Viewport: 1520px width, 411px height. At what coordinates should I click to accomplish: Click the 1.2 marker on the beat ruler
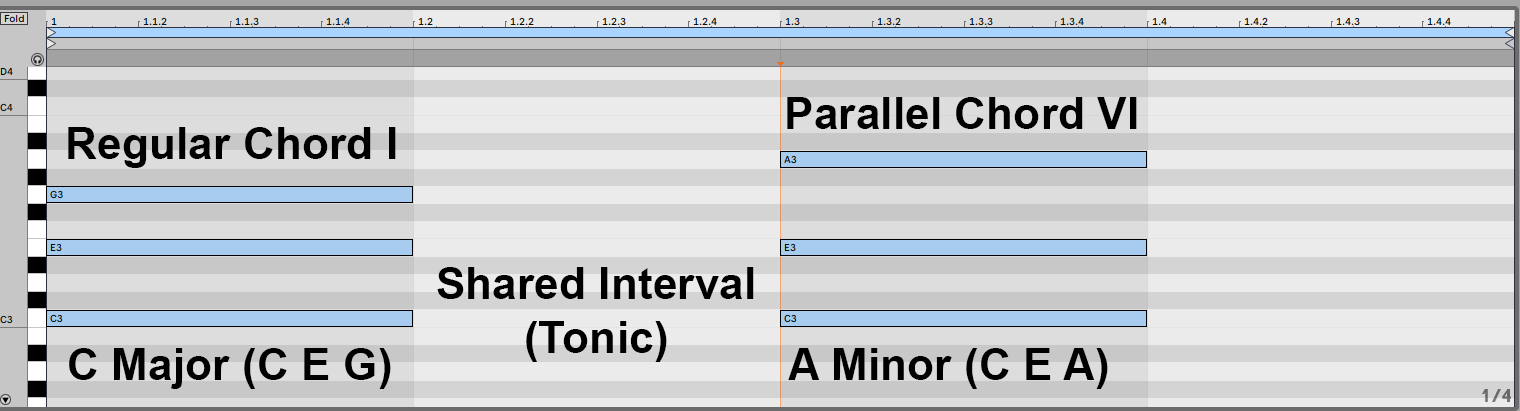pyautogui.click(x=424, y=20)
